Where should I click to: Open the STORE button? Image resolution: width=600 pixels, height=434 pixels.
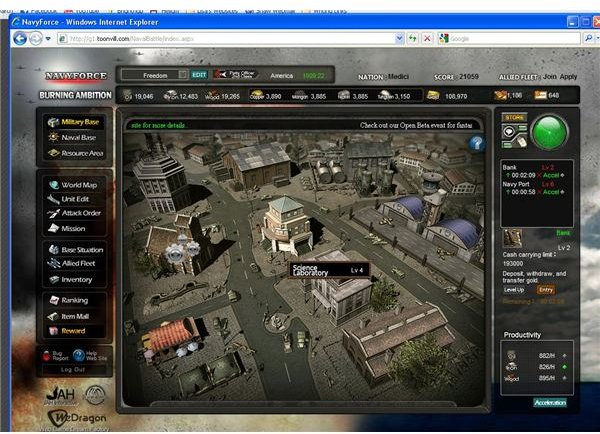click(514, 117)
